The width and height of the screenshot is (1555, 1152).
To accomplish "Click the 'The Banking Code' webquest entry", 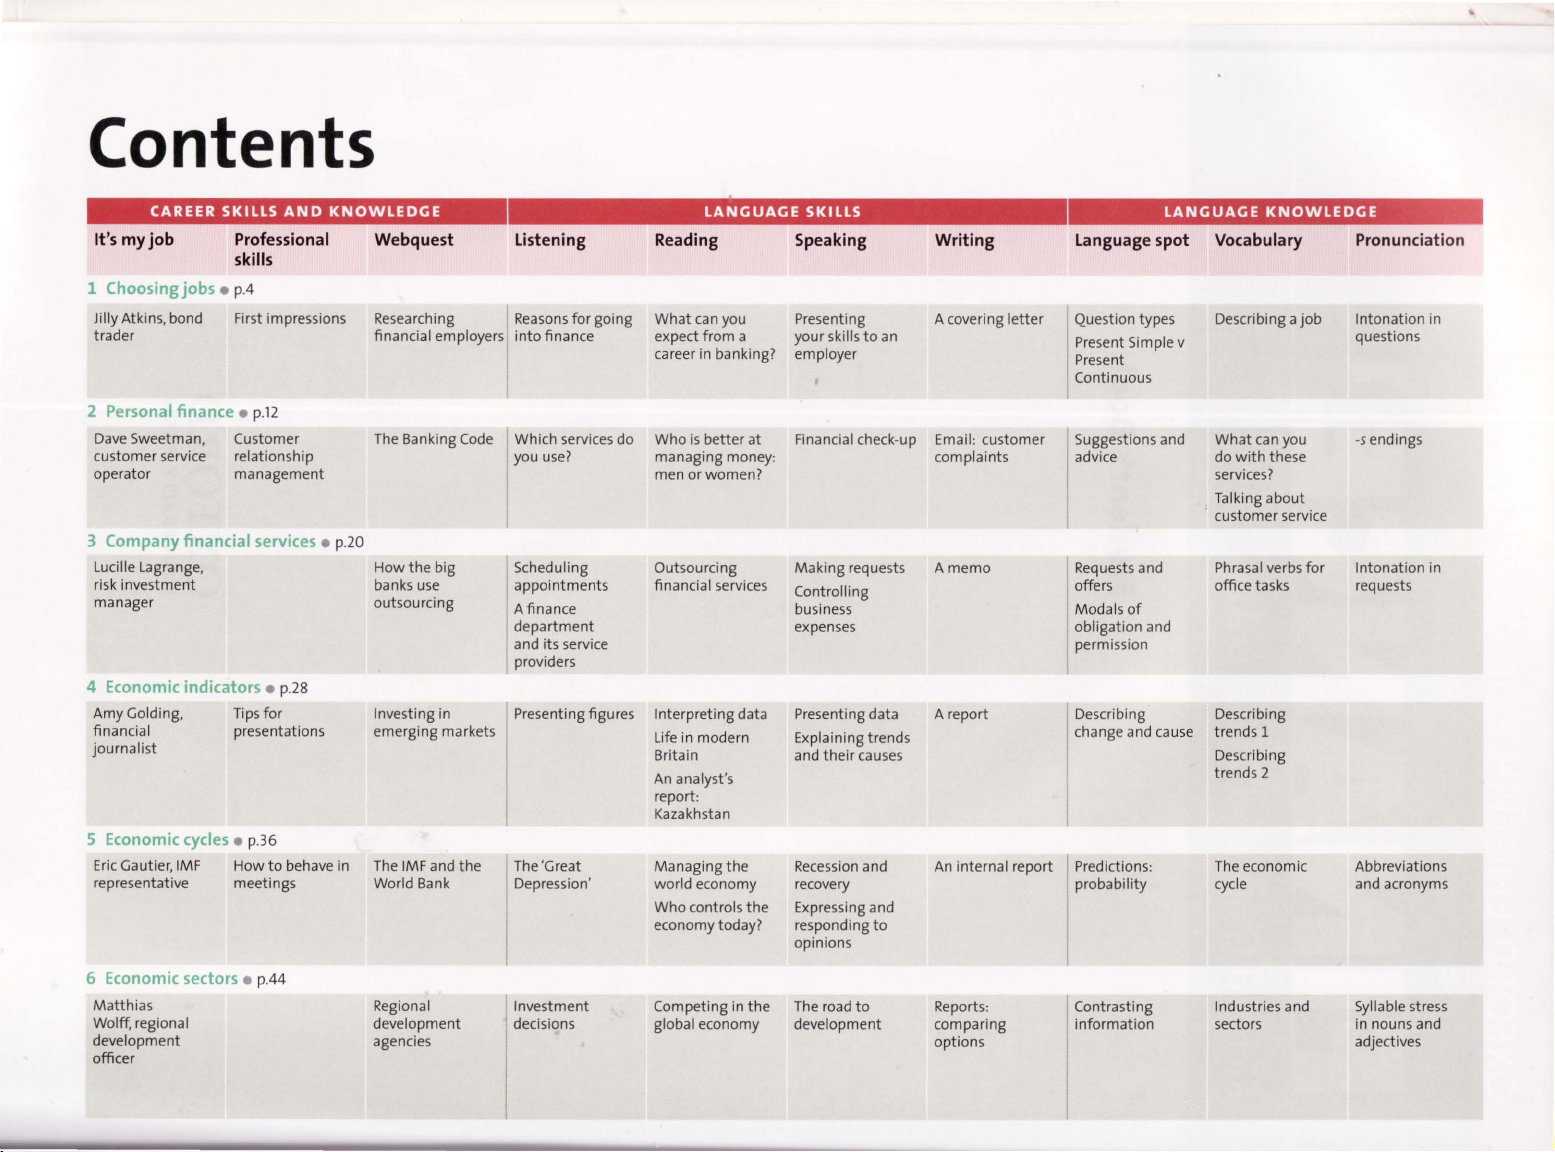I will pos(433,439).
